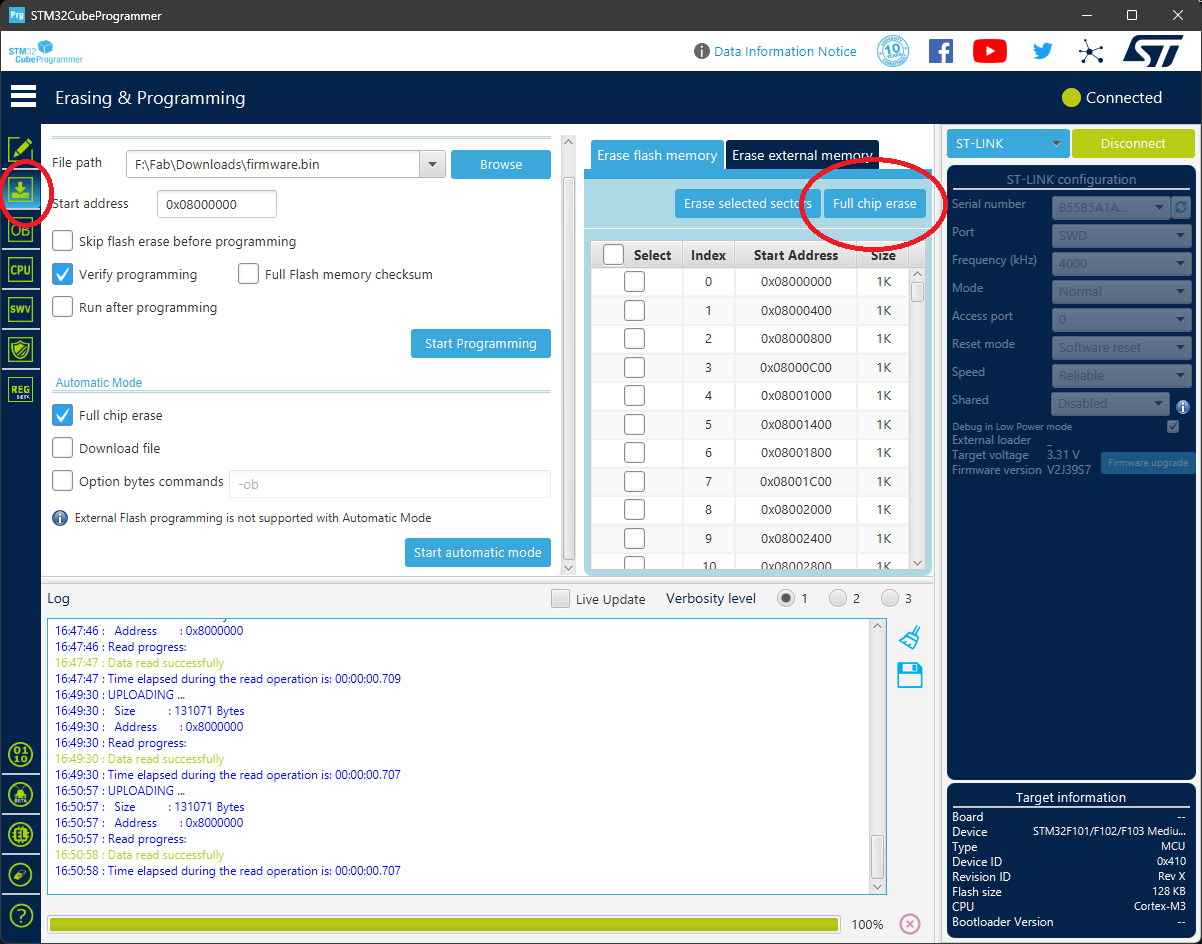This screenshot has width=1202, height=944.
Task: Set verbosity level to 2
Action: tap(838, 598)
